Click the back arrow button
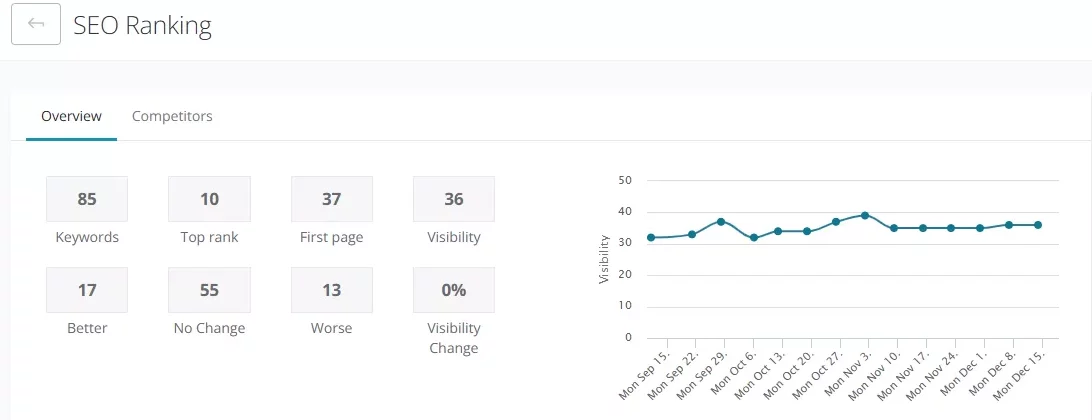This screenshot has width=1092, height=420. tap(36, 25)
